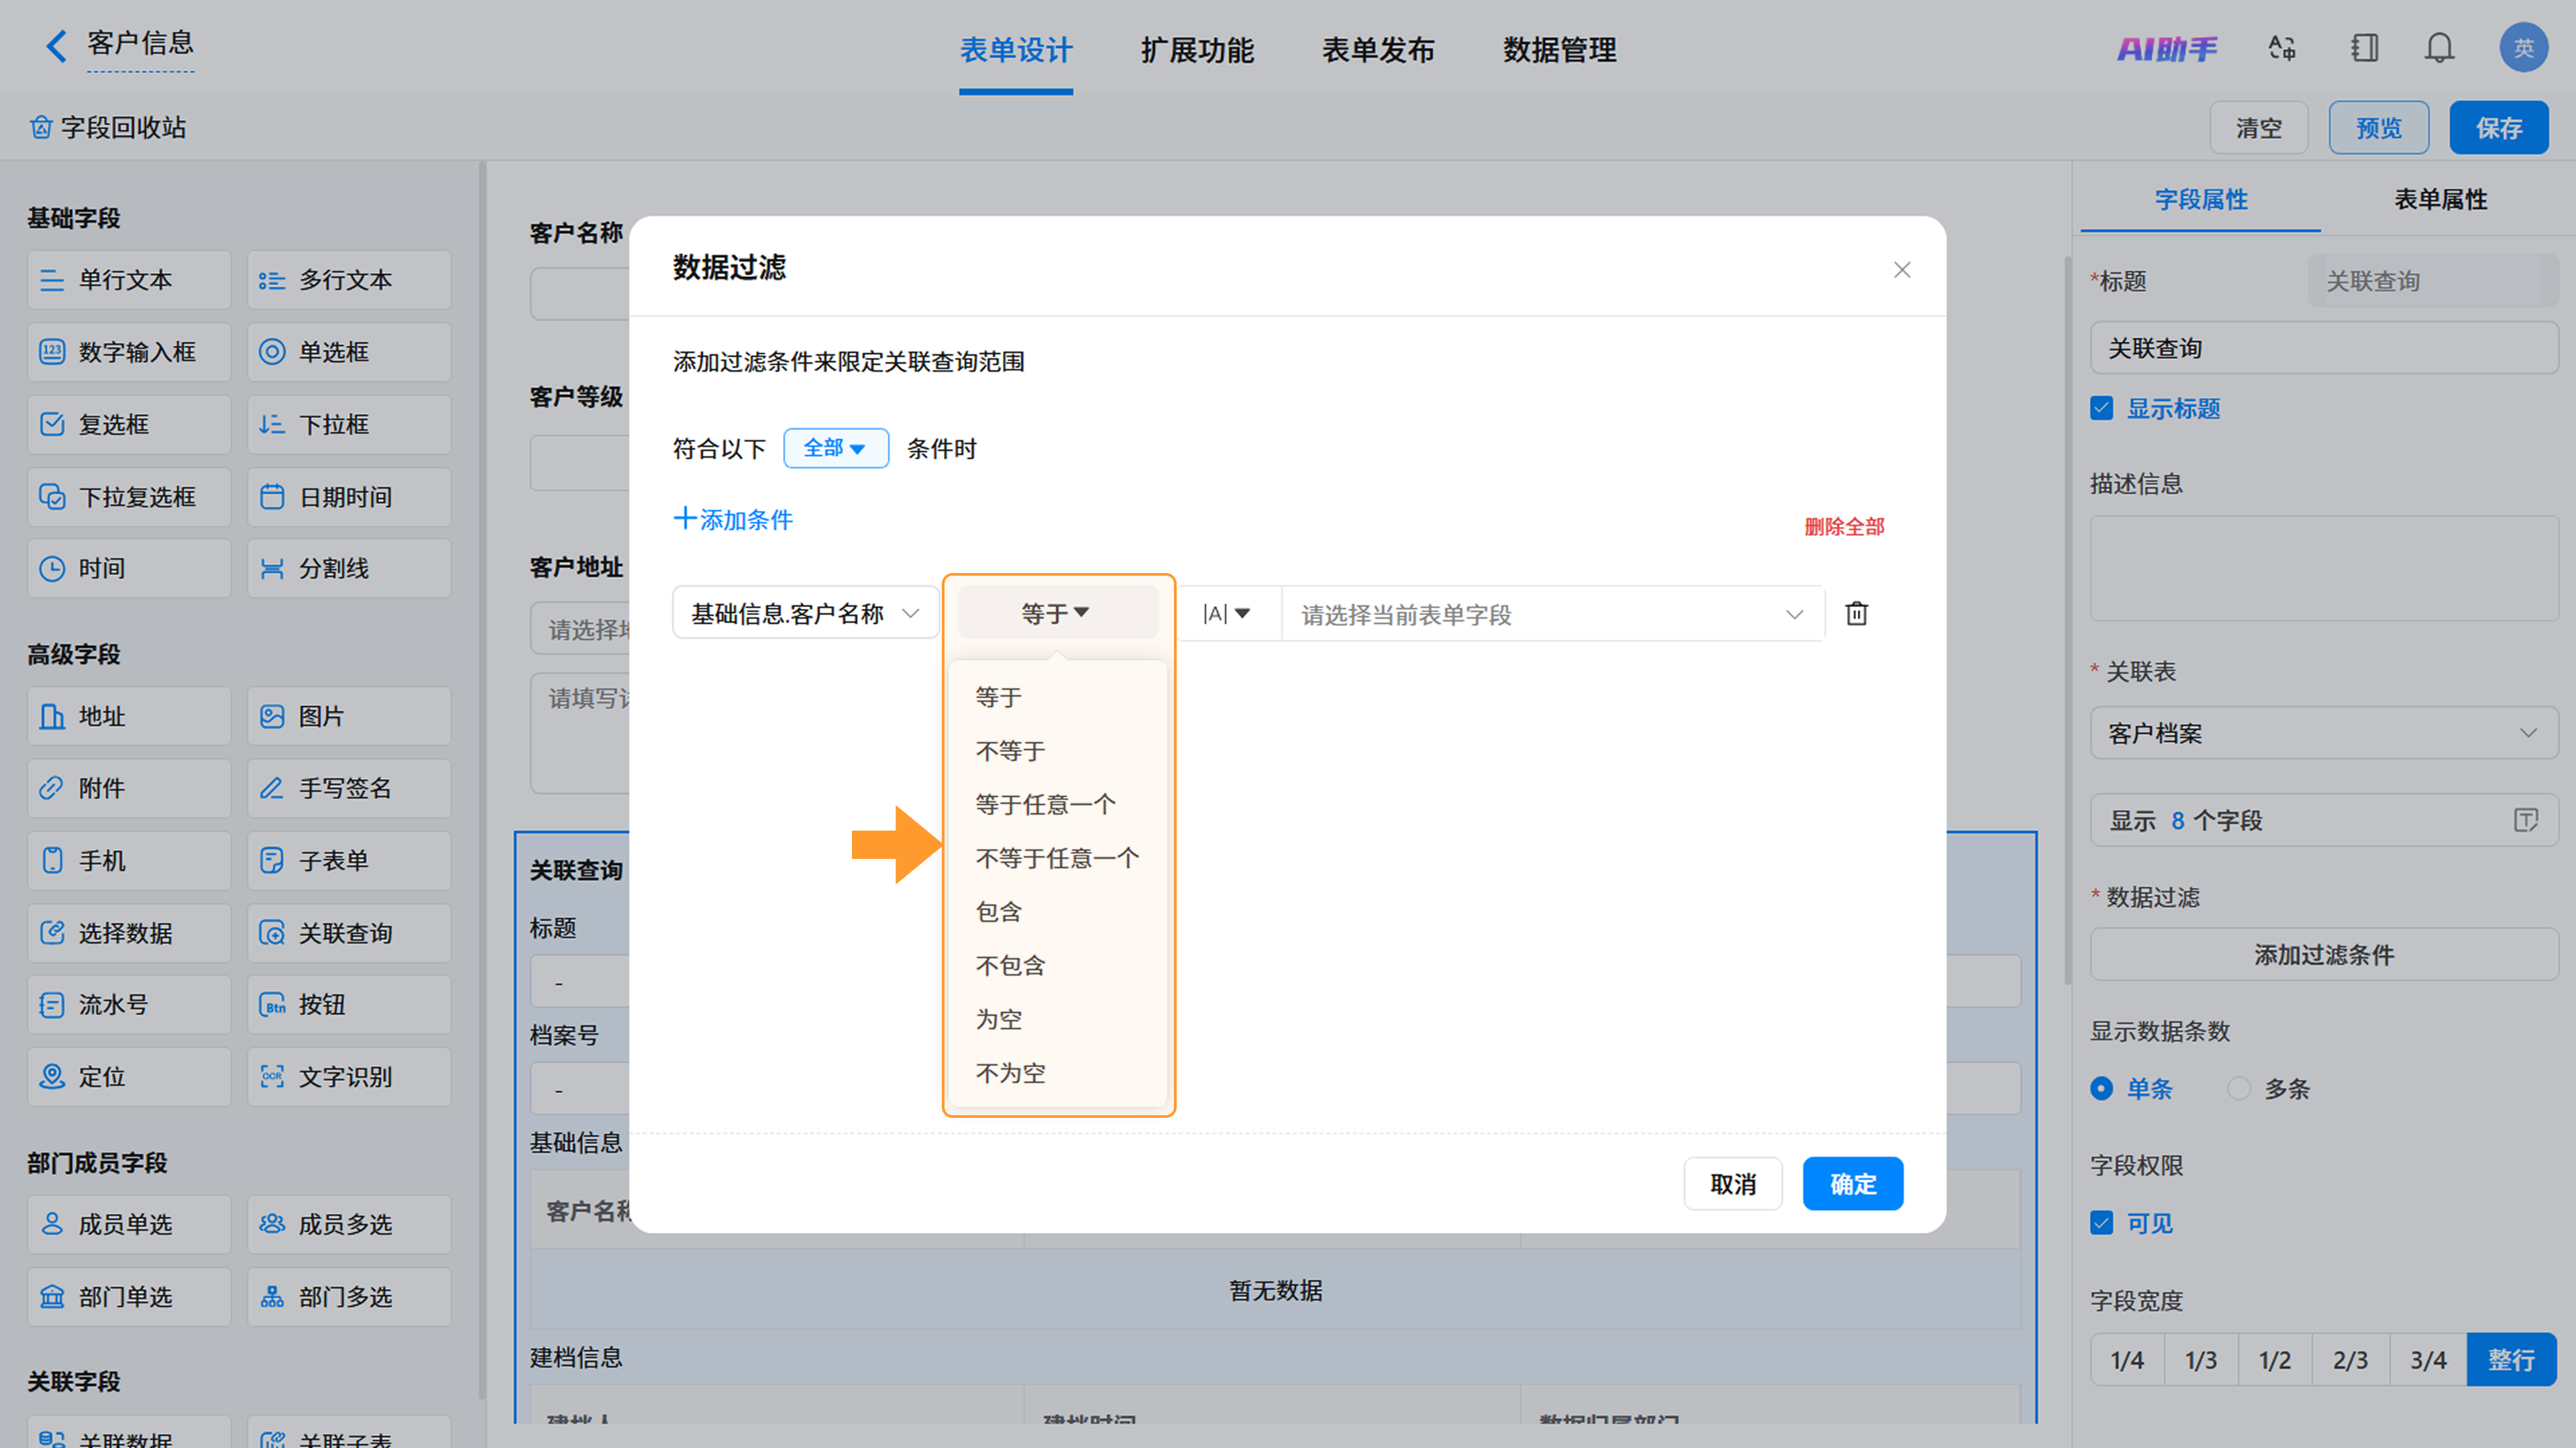Click the language translate icon in header

(2282, 48)
